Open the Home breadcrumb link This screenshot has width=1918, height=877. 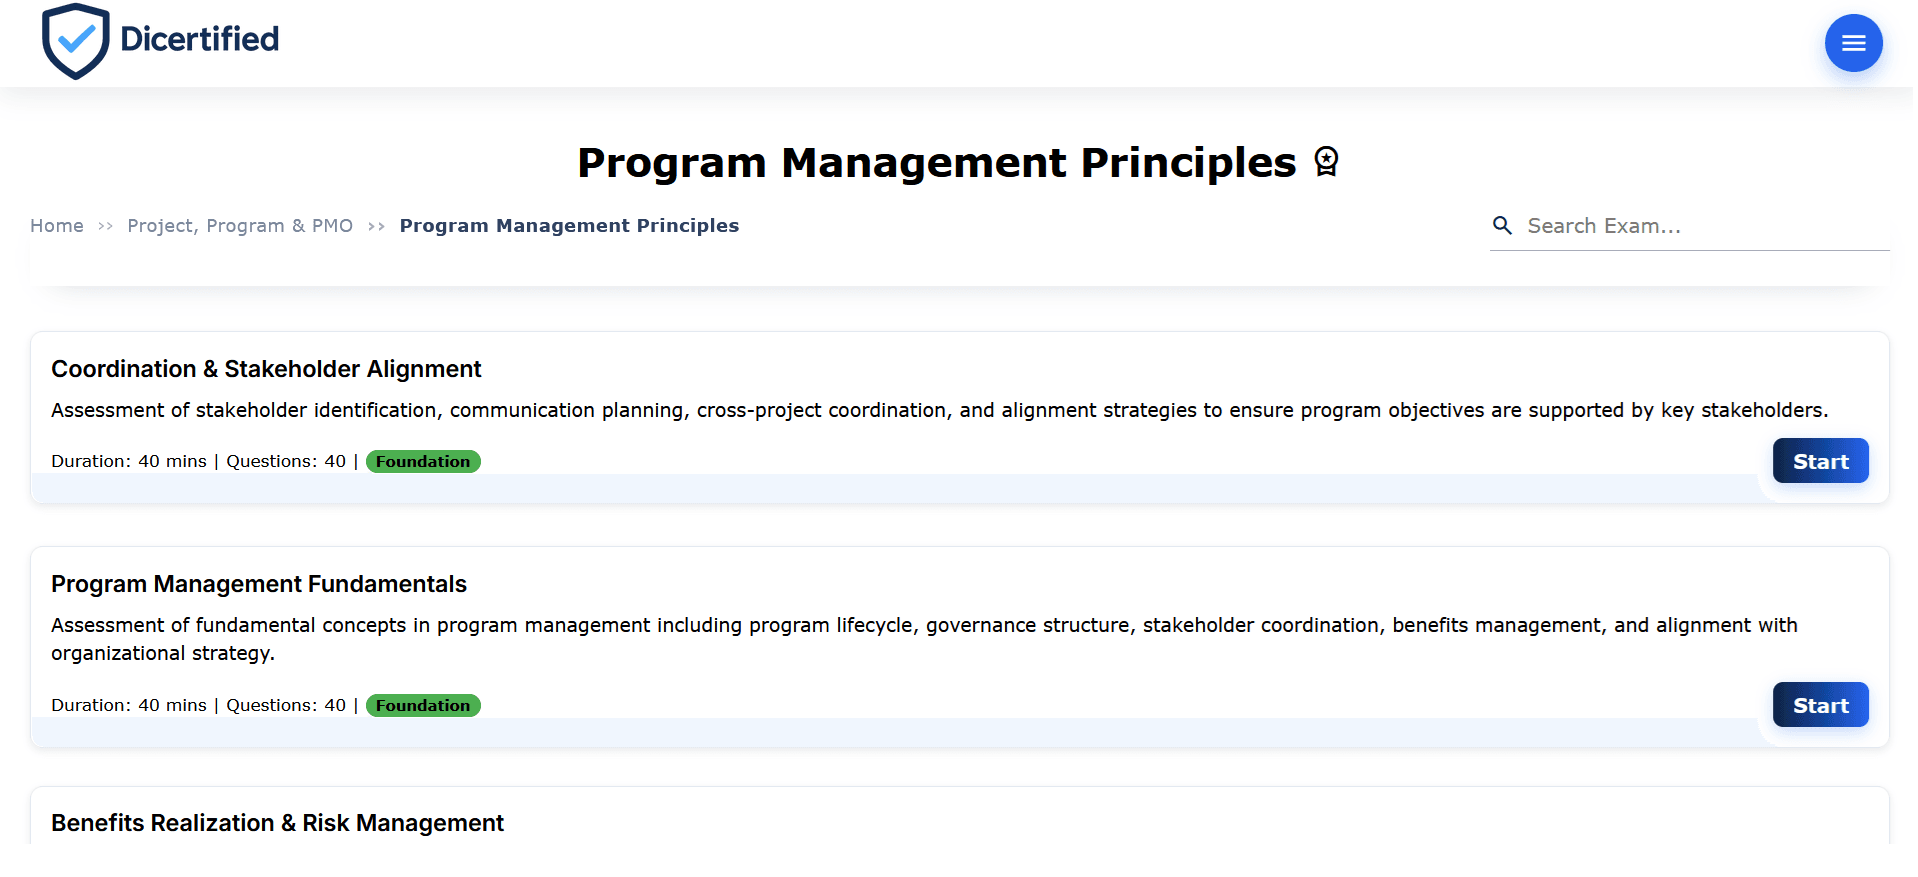point(56,225)
